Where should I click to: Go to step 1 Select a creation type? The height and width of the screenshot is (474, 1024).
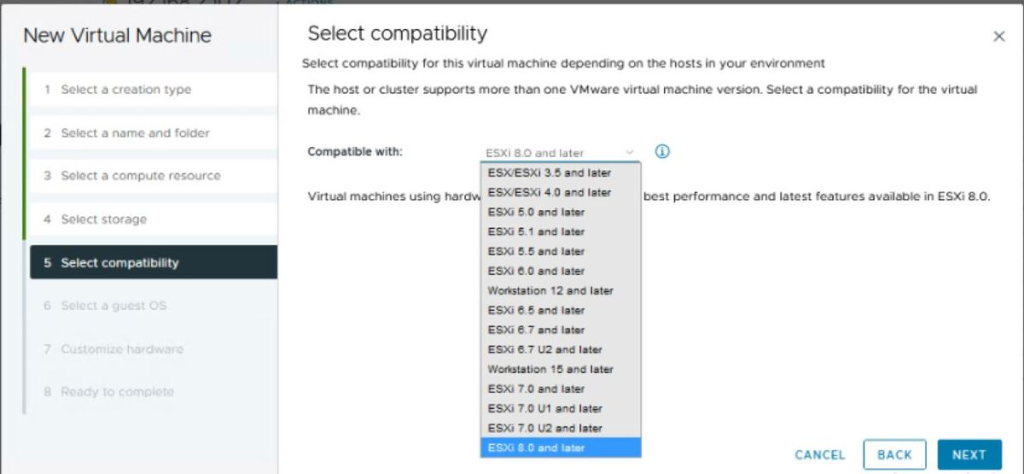coord(153,89)
